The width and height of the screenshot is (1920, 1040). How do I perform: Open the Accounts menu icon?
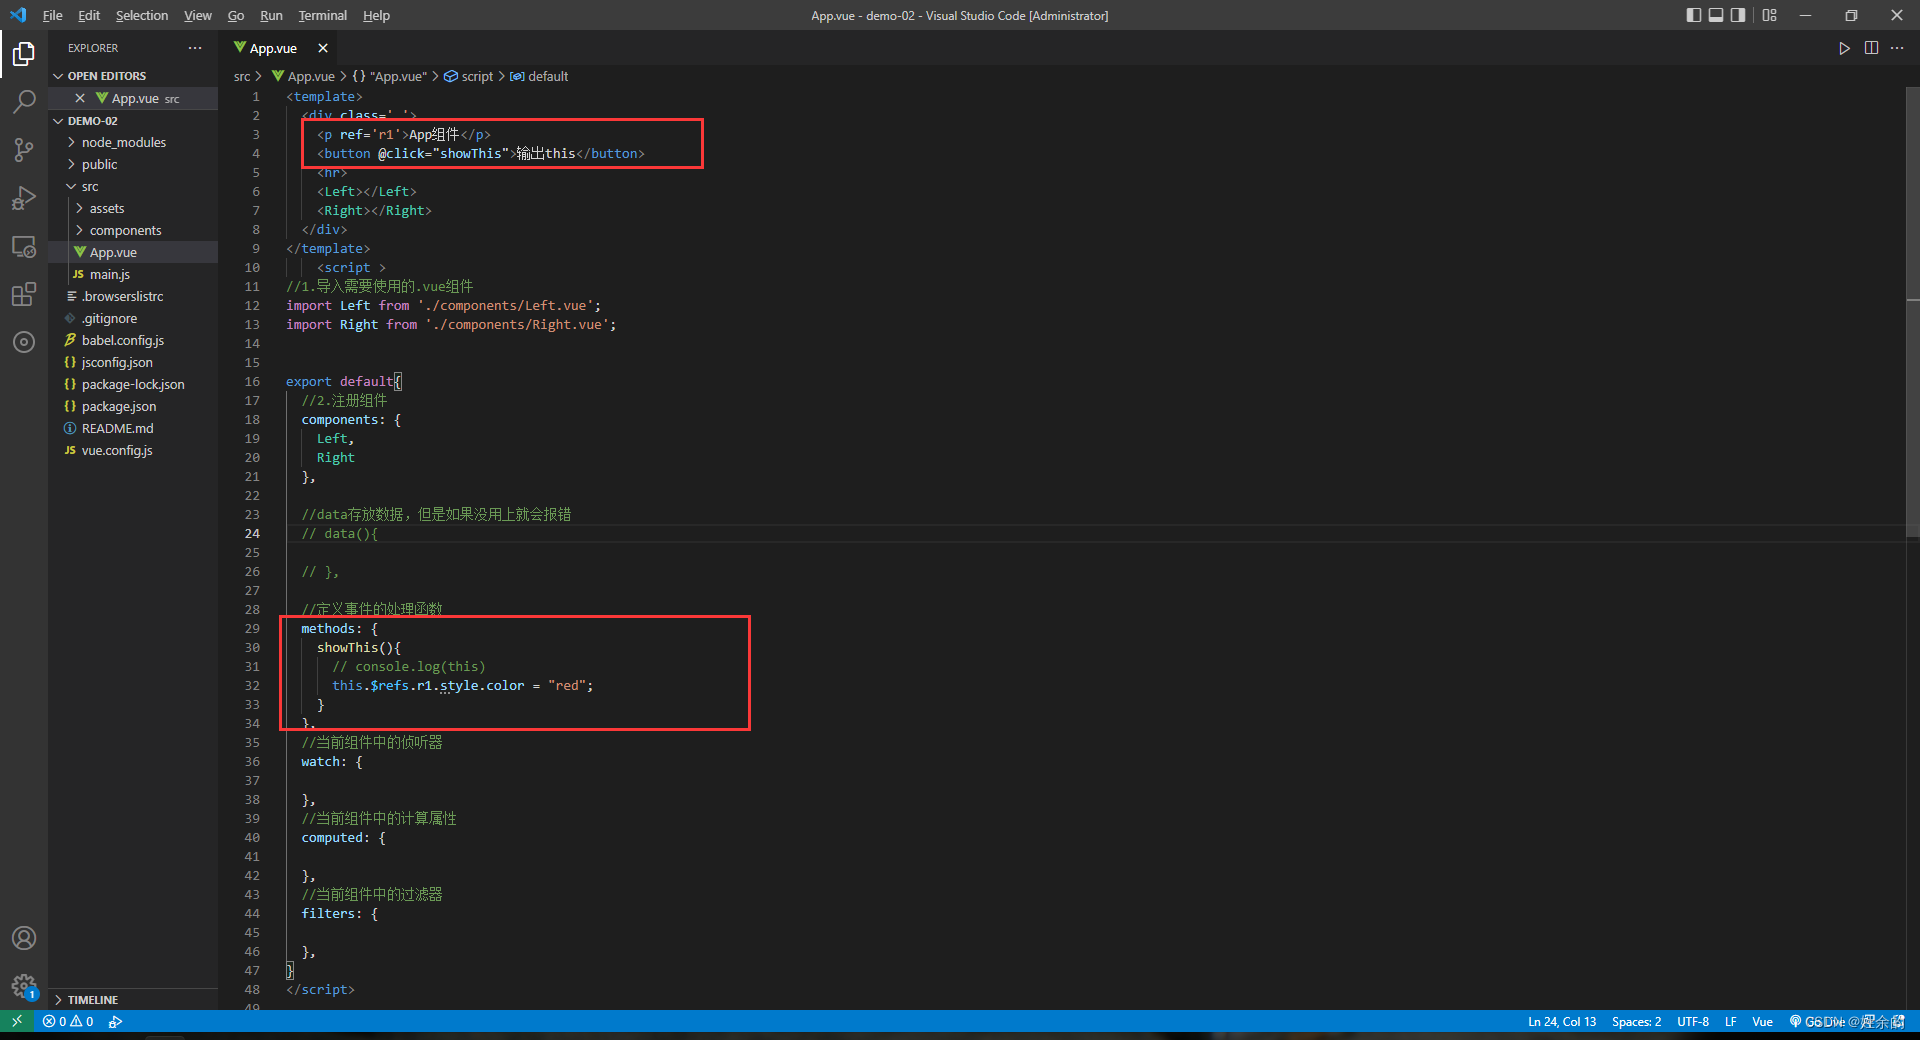pyautogui.click(x=24, y=938)
